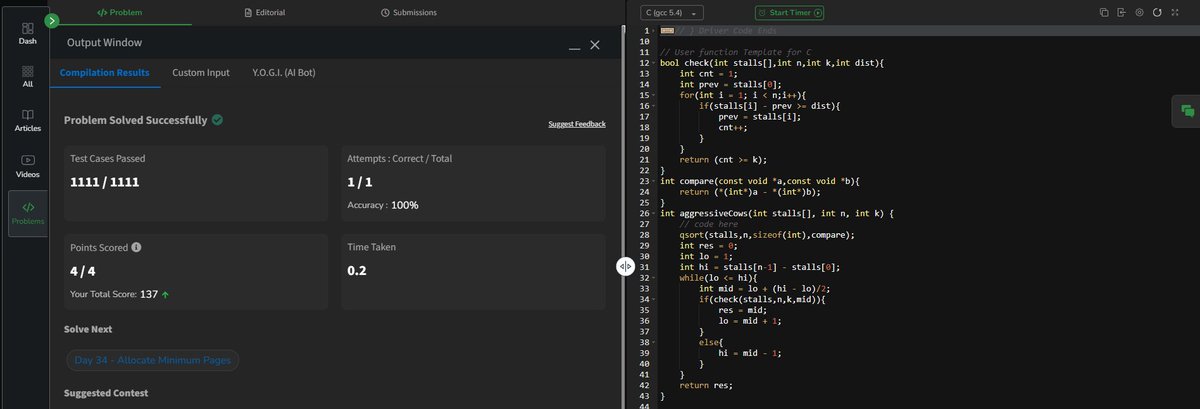Screen dimensions: 1200x409
Task: Select the Compilation Results tab
Action: tap(105, 73)
